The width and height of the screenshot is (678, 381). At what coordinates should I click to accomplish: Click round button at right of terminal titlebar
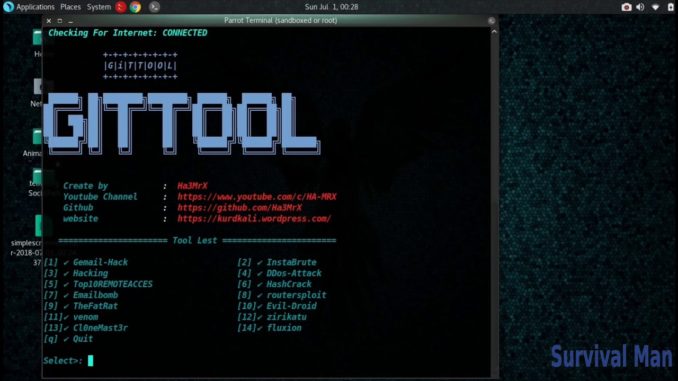point(491,21)
